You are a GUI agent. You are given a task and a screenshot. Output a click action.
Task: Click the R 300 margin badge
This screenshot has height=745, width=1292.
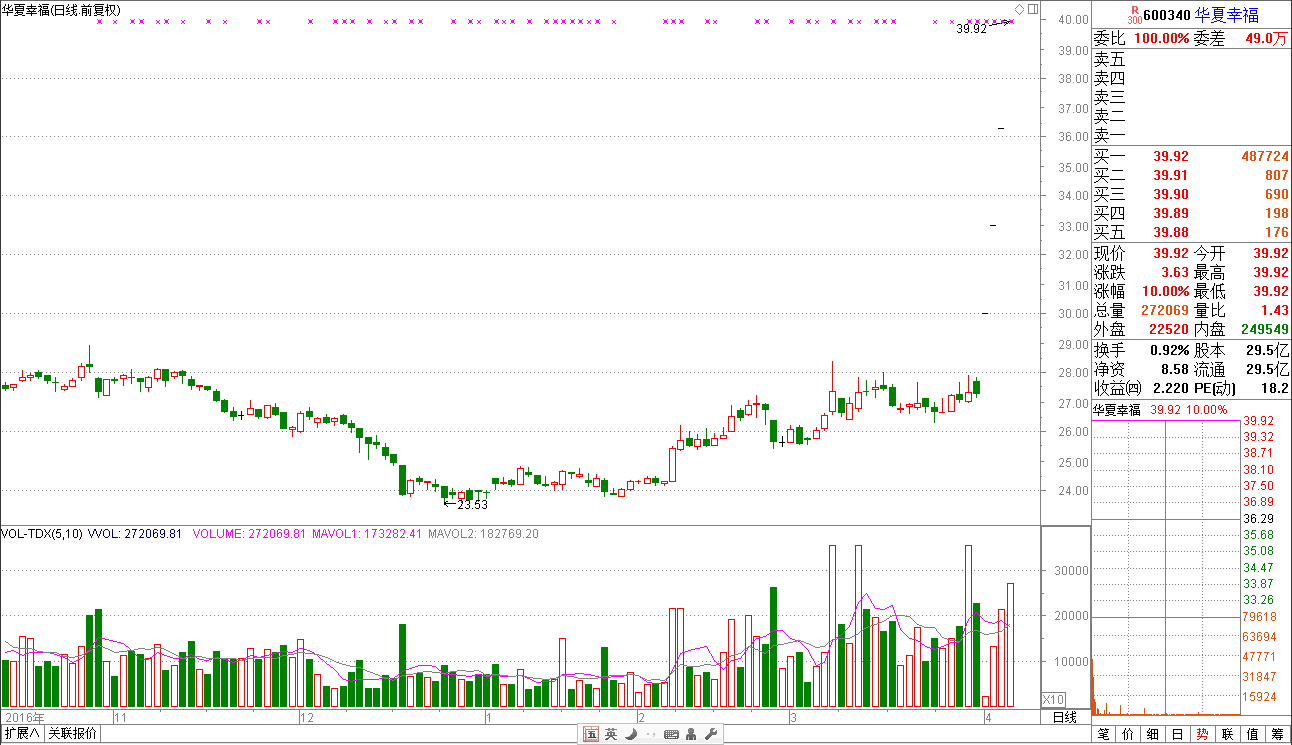pos(1133,14)
